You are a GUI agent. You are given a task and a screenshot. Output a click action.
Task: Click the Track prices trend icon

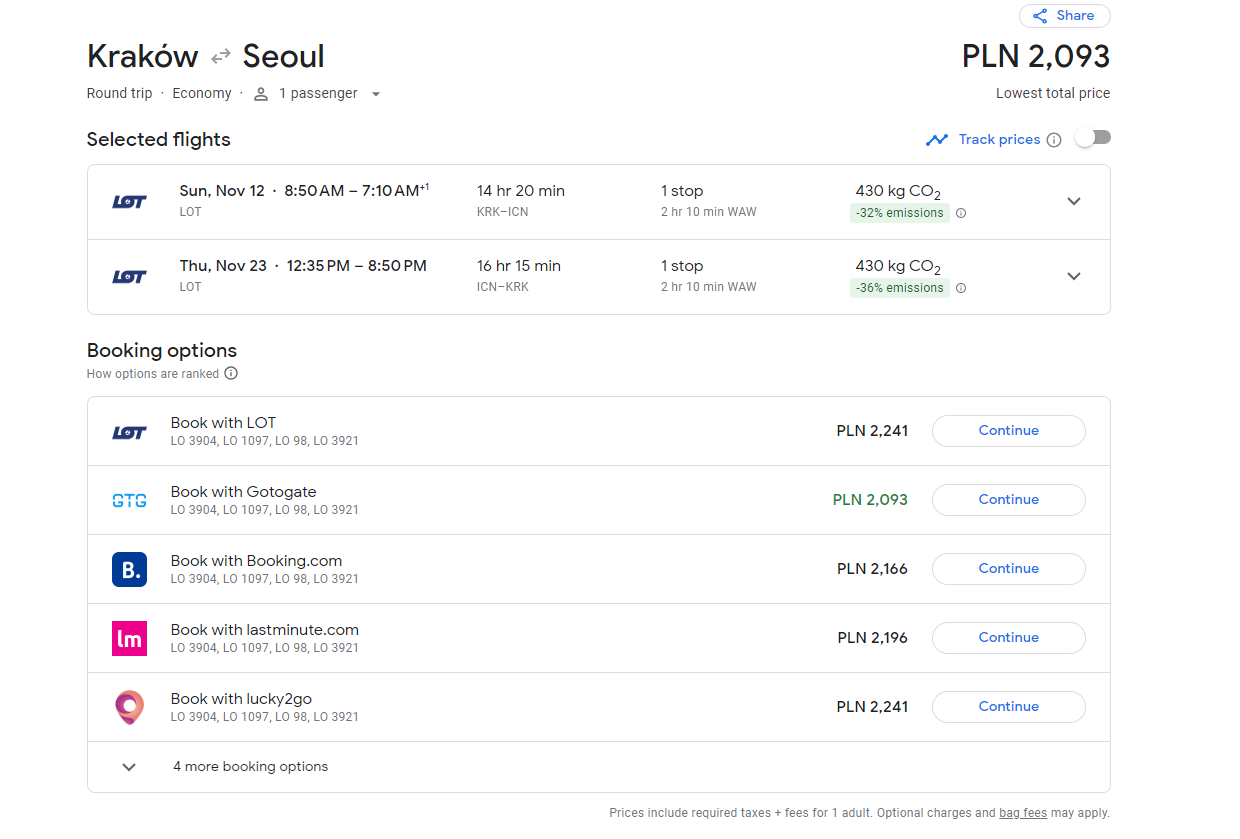point(937,140)
